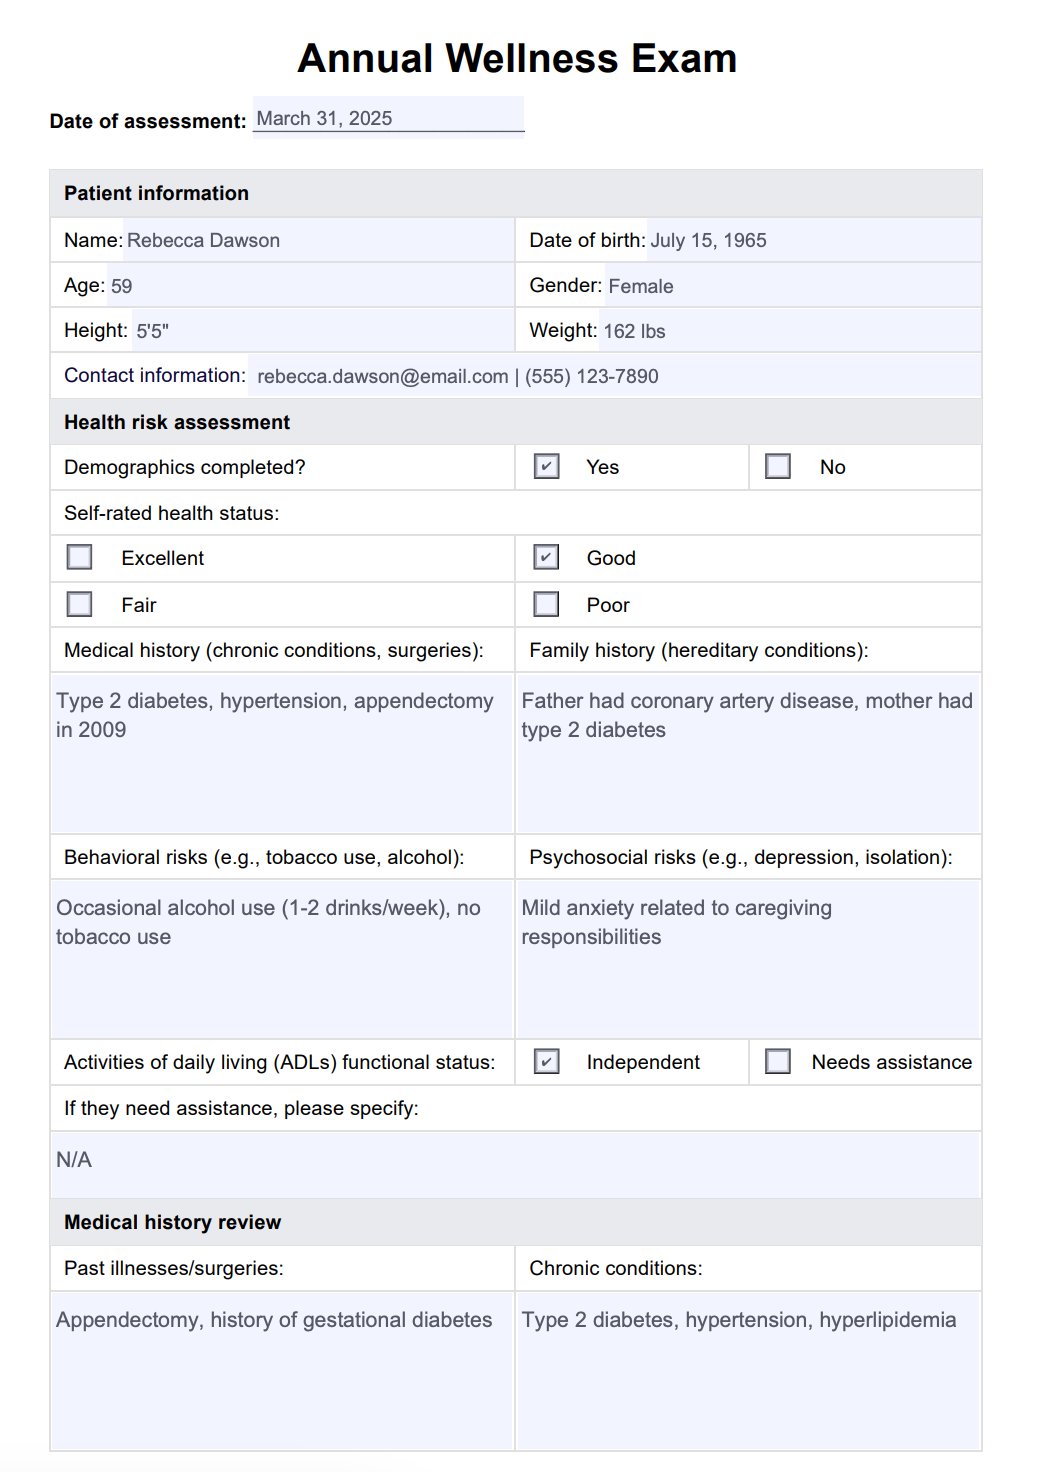Mark the Fair health status checkbox
This screenshot has height=1472, width=1040.
click(79, 605)
